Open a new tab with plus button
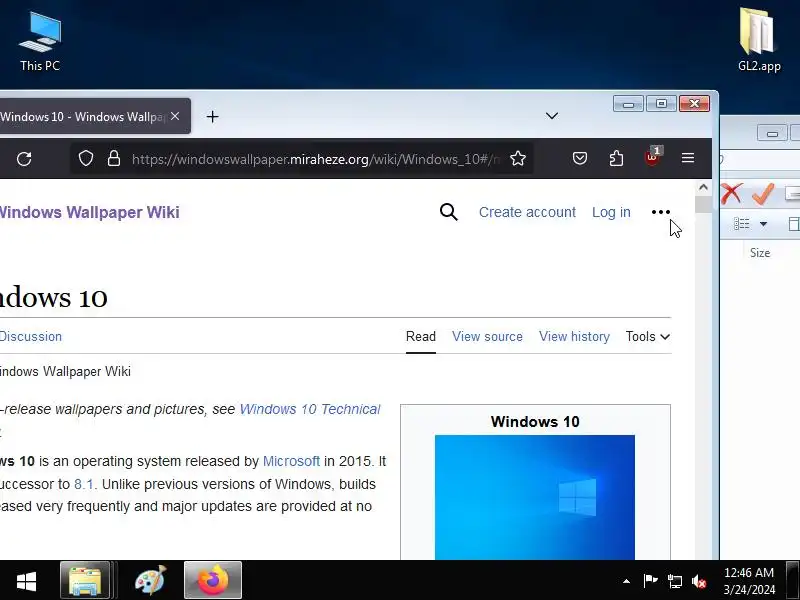This screenshot has height=600, width=800. click(212, 117)
